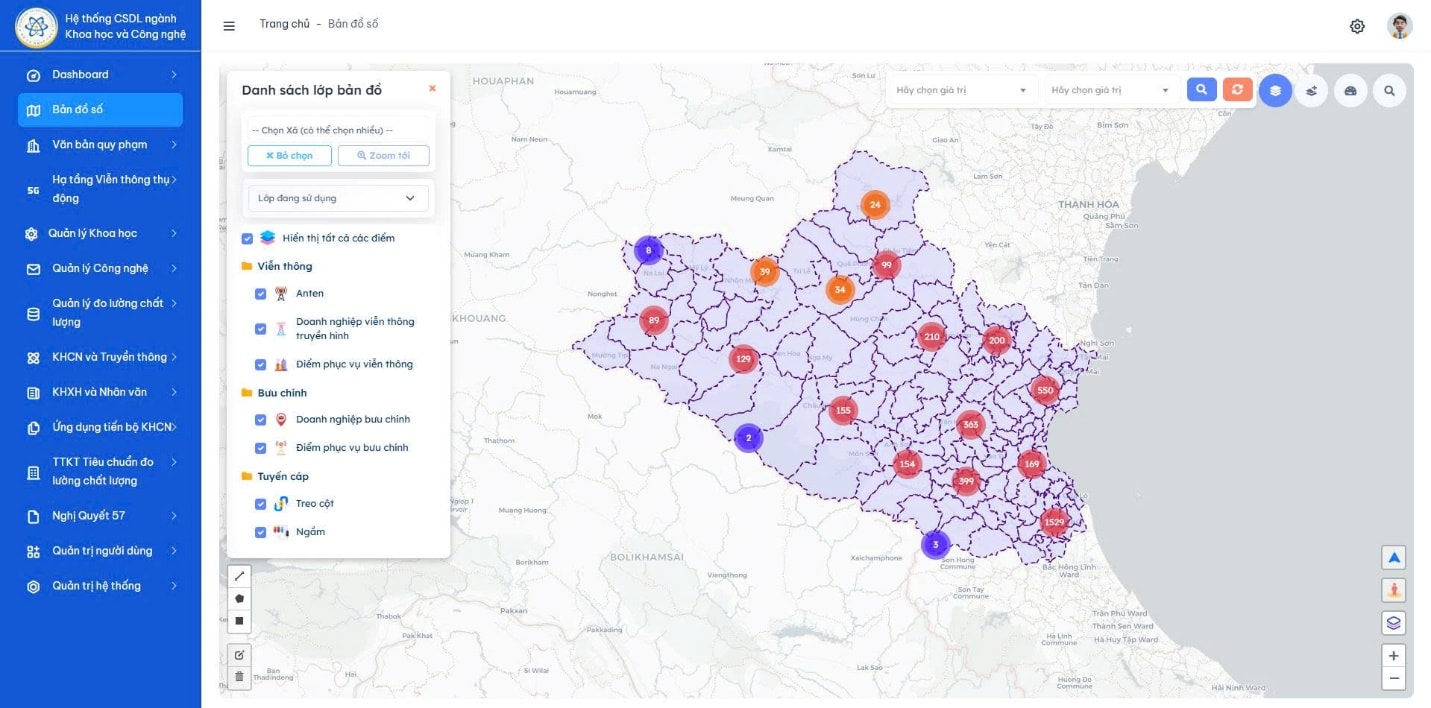Click the blue navigation arrow icon
Image resolution: width=1431 pixels, height=708 pixels.
[1394, 558]
